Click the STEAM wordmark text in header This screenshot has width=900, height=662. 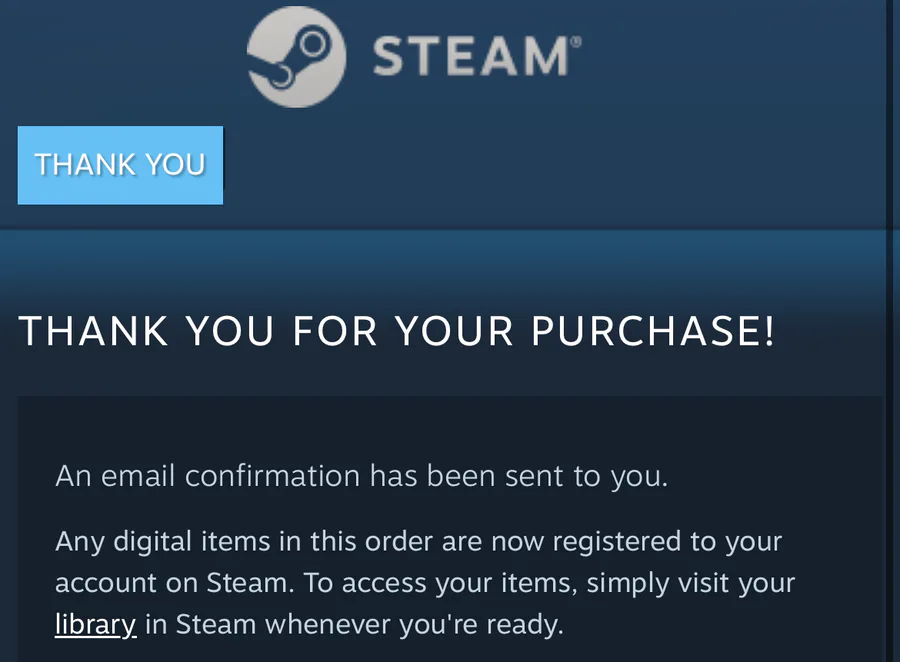(x=471, y=56)
